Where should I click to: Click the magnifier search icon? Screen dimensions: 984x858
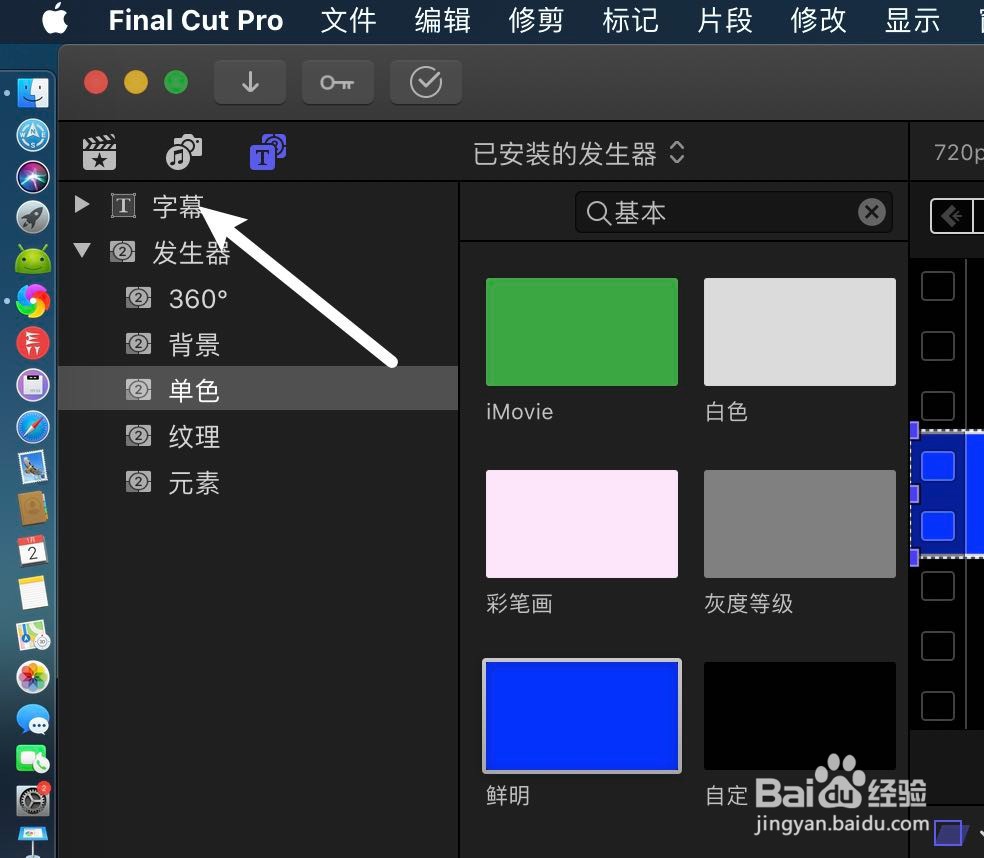click(598, 213)
